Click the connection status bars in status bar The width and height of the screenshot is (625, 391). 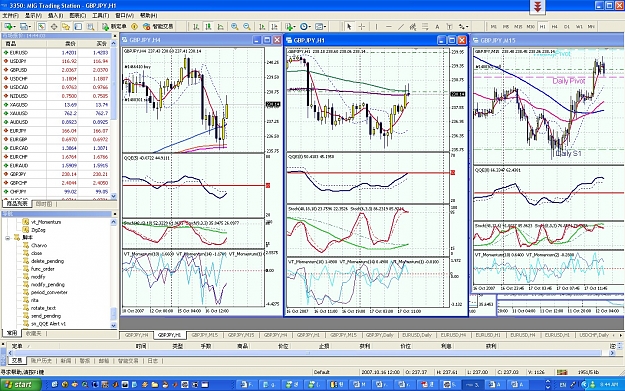click(x=562, y=372)
